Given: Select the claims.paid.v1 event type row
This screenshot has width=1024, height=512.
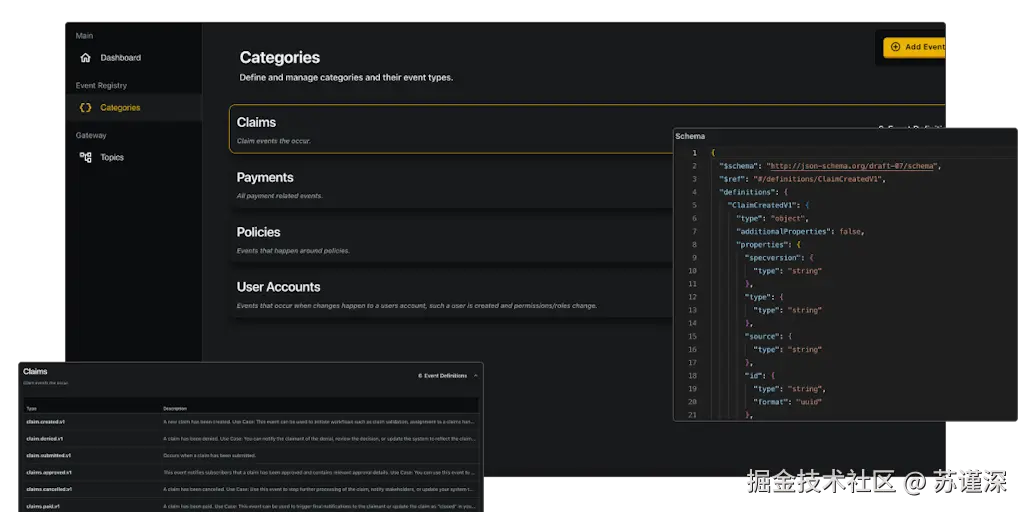Looking at the screenshot, I should click(251, 506).
